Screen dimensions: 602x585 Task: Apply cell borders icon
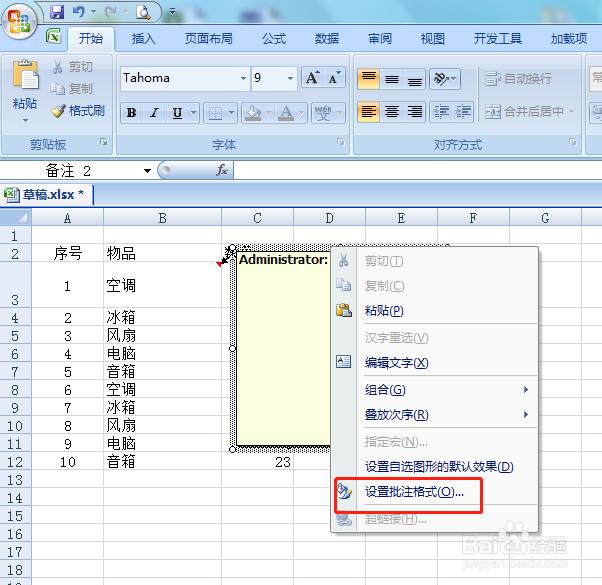tap(215, 112)
